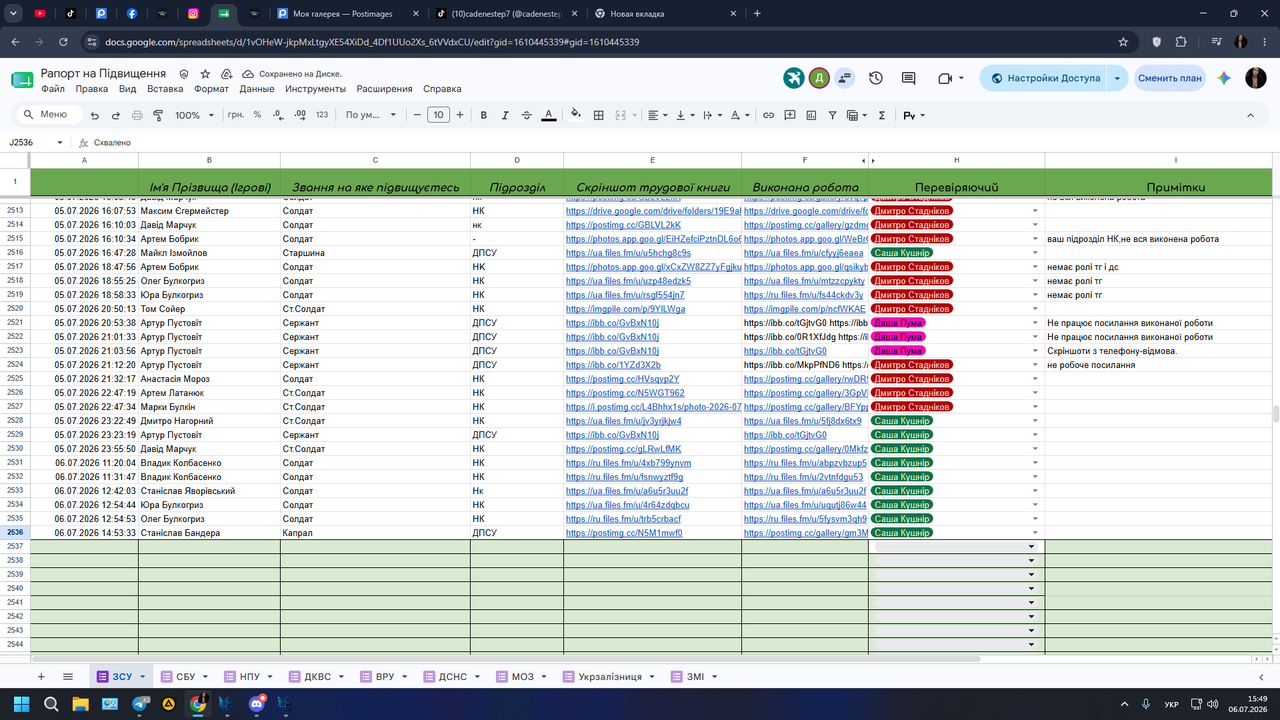Open the ЗСУ sheet tab arrow
The height and width of the screenshot is (720, 1280).
pos(142,677)
